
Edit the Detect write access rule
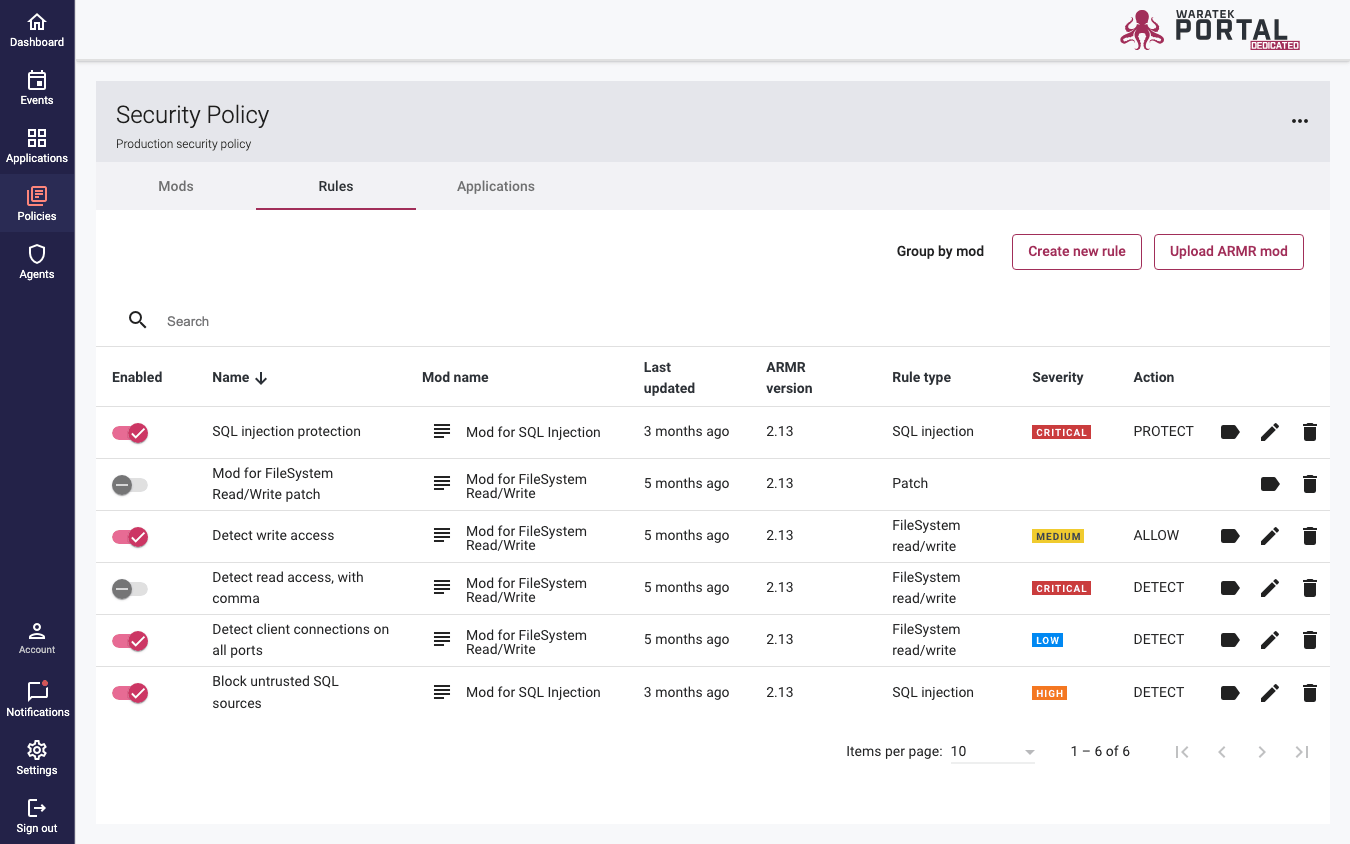(x=1269, y=536)
